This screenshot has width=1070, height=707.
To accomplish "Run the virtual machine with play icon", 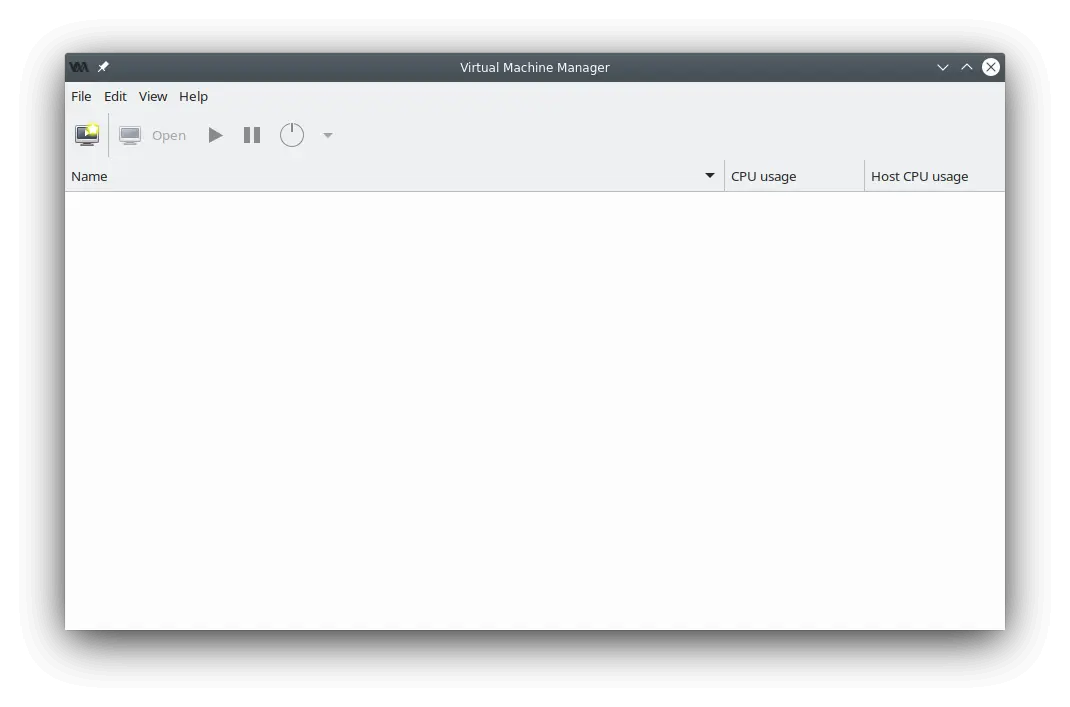I will click(x=215, y=135).
